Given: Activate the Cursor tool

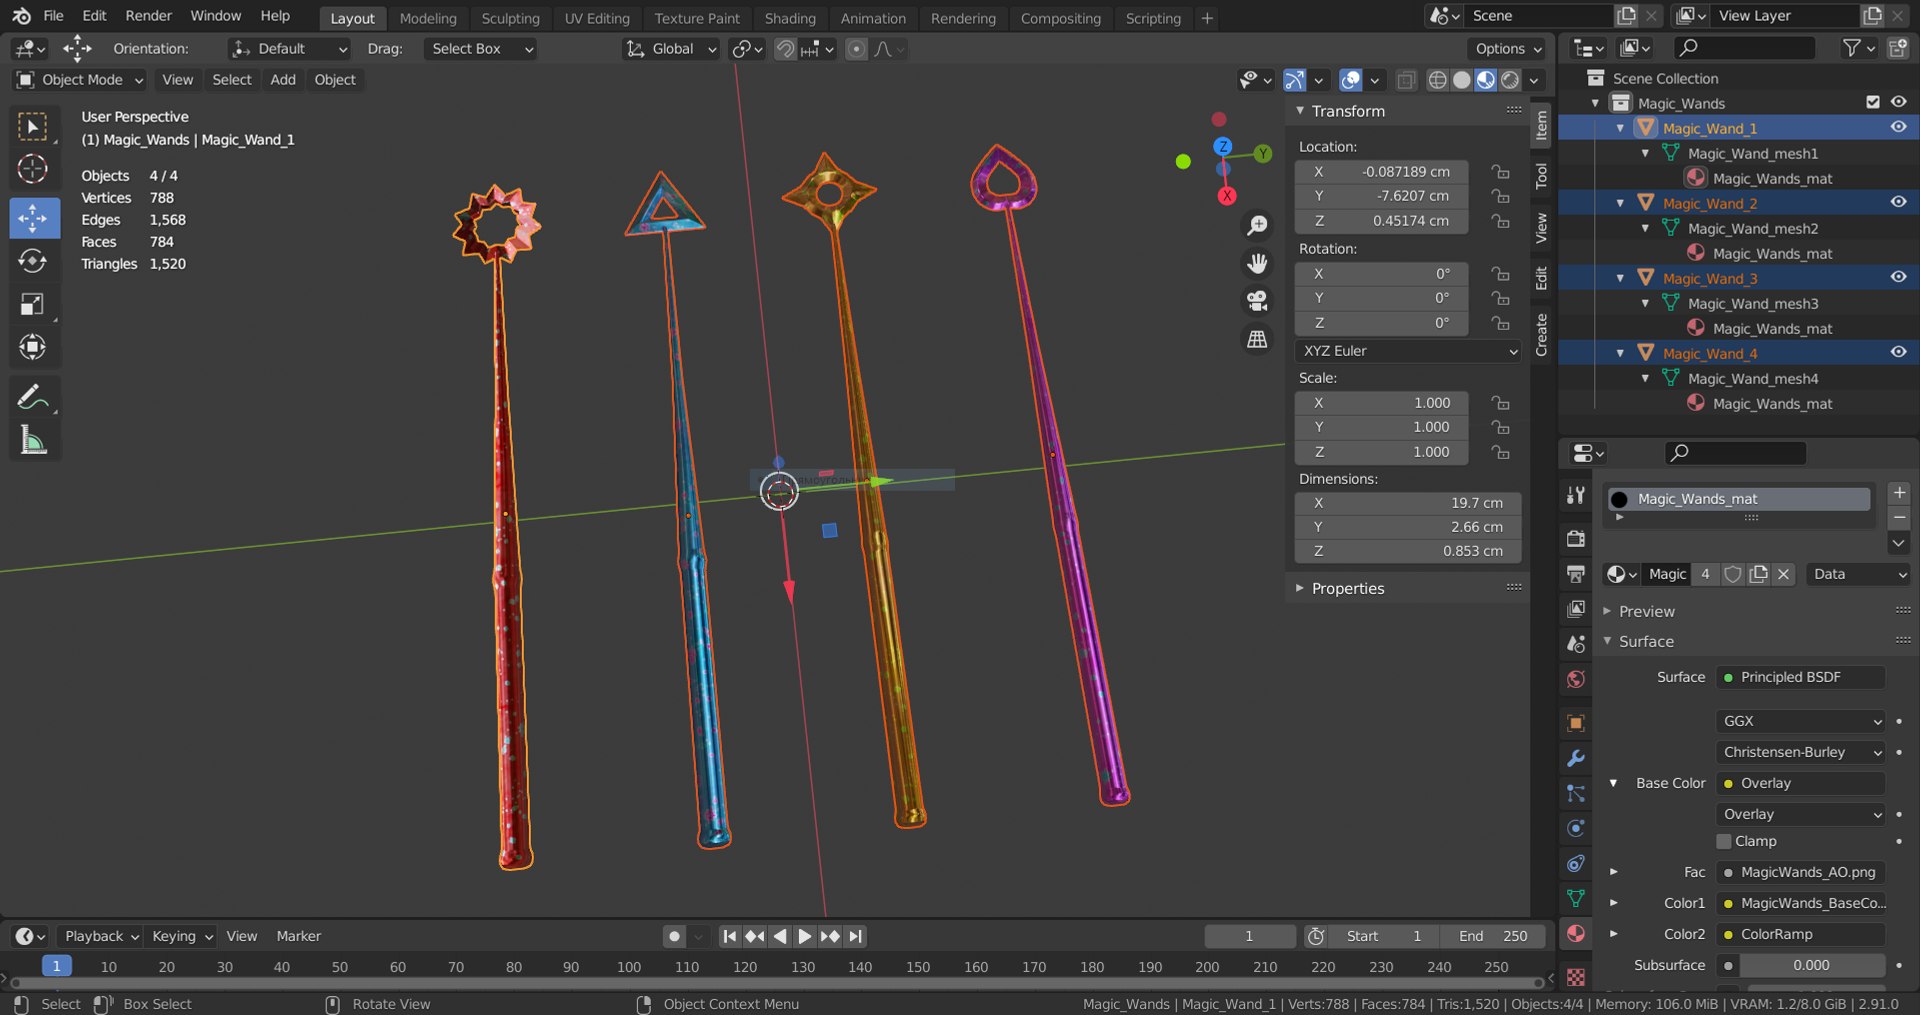Looking at the screenshot, I should (33, 169).
